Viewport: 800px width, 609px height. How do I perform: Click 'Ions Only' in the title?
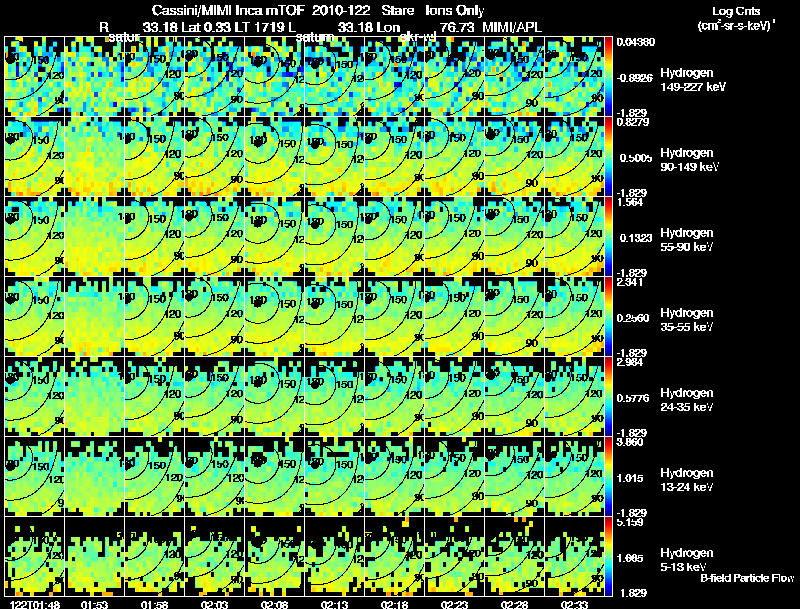pos(455,10)
